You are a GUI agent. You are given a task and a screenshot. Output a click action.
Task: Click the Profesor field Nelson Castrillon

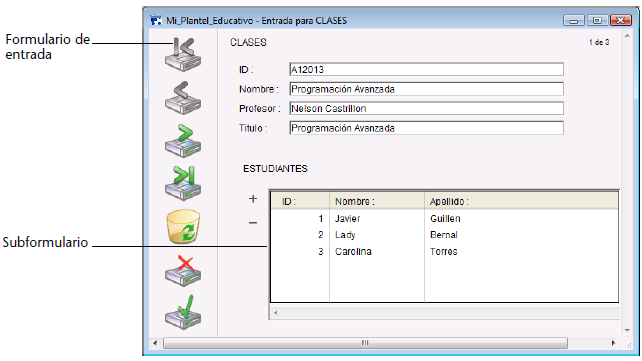[426, 108]
